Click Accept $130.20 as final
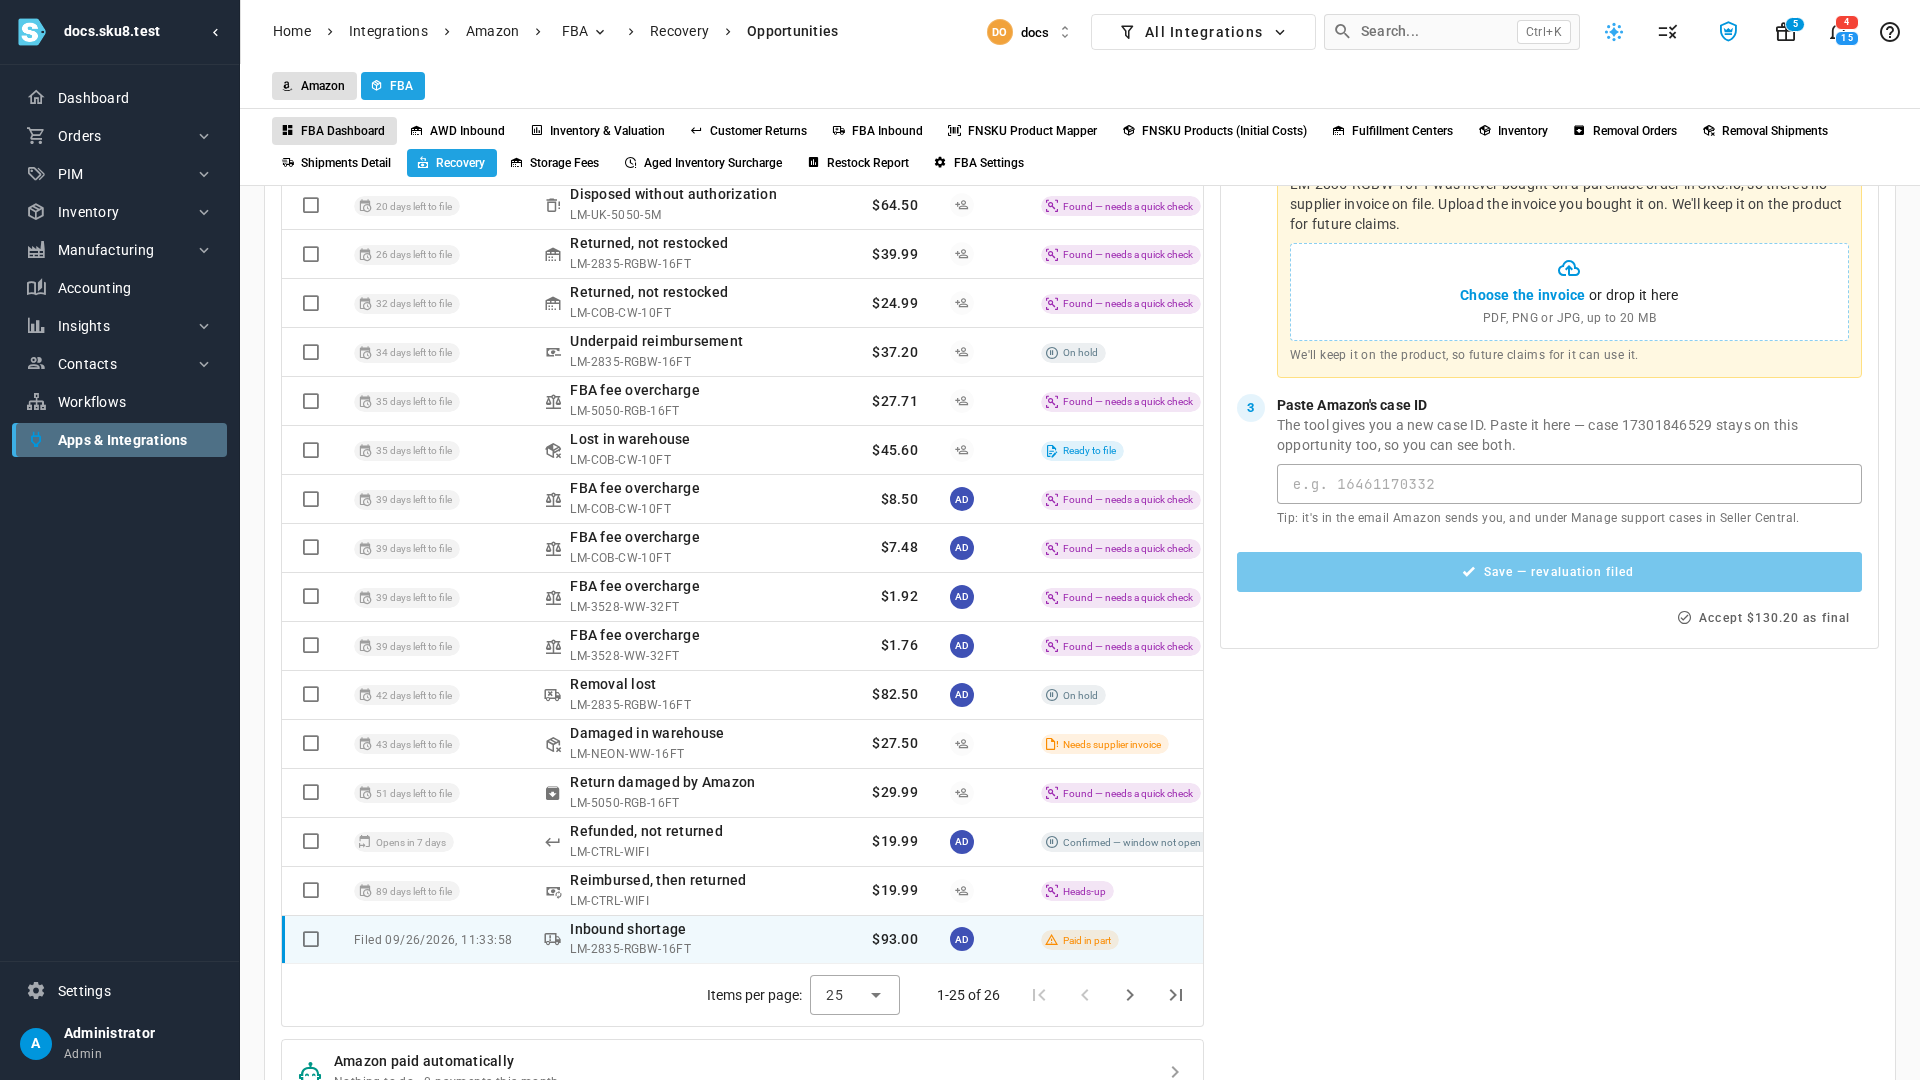Image resolution: width=1920 pixels, height=1080 pixels. 1764,618
